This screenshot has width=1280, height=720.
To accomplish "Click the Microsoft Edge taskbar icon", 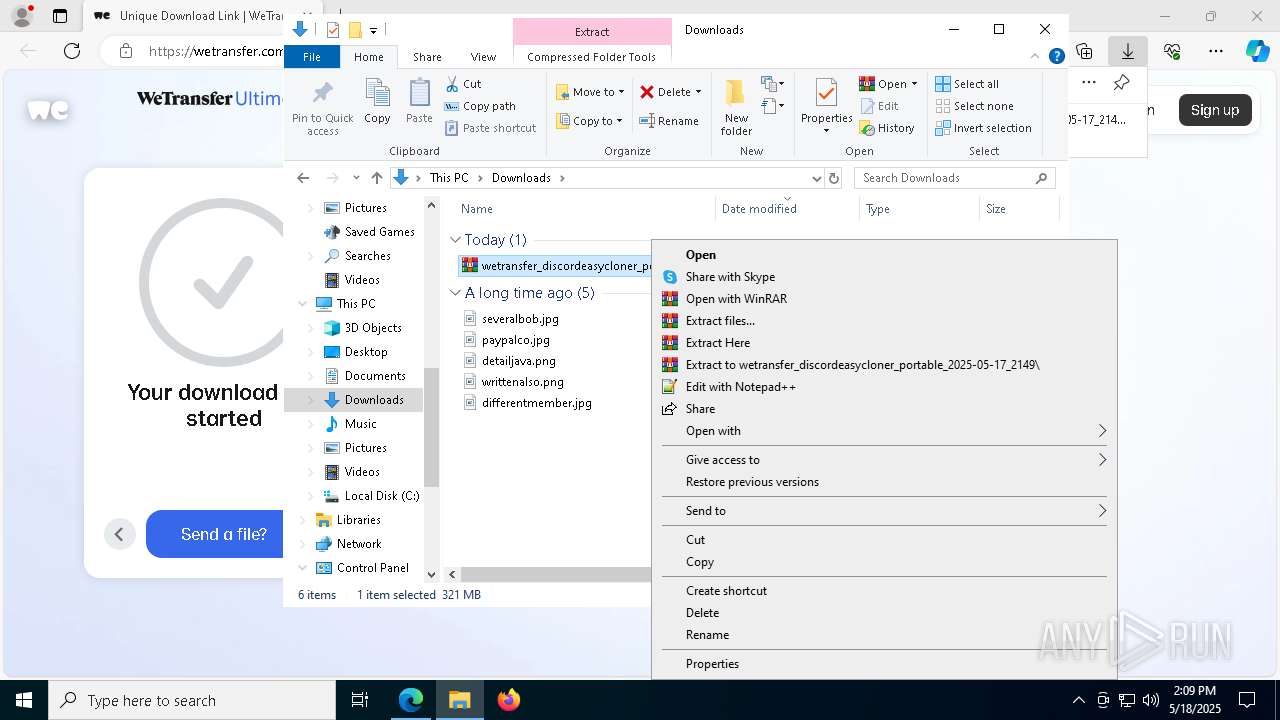I will [411, 700].
